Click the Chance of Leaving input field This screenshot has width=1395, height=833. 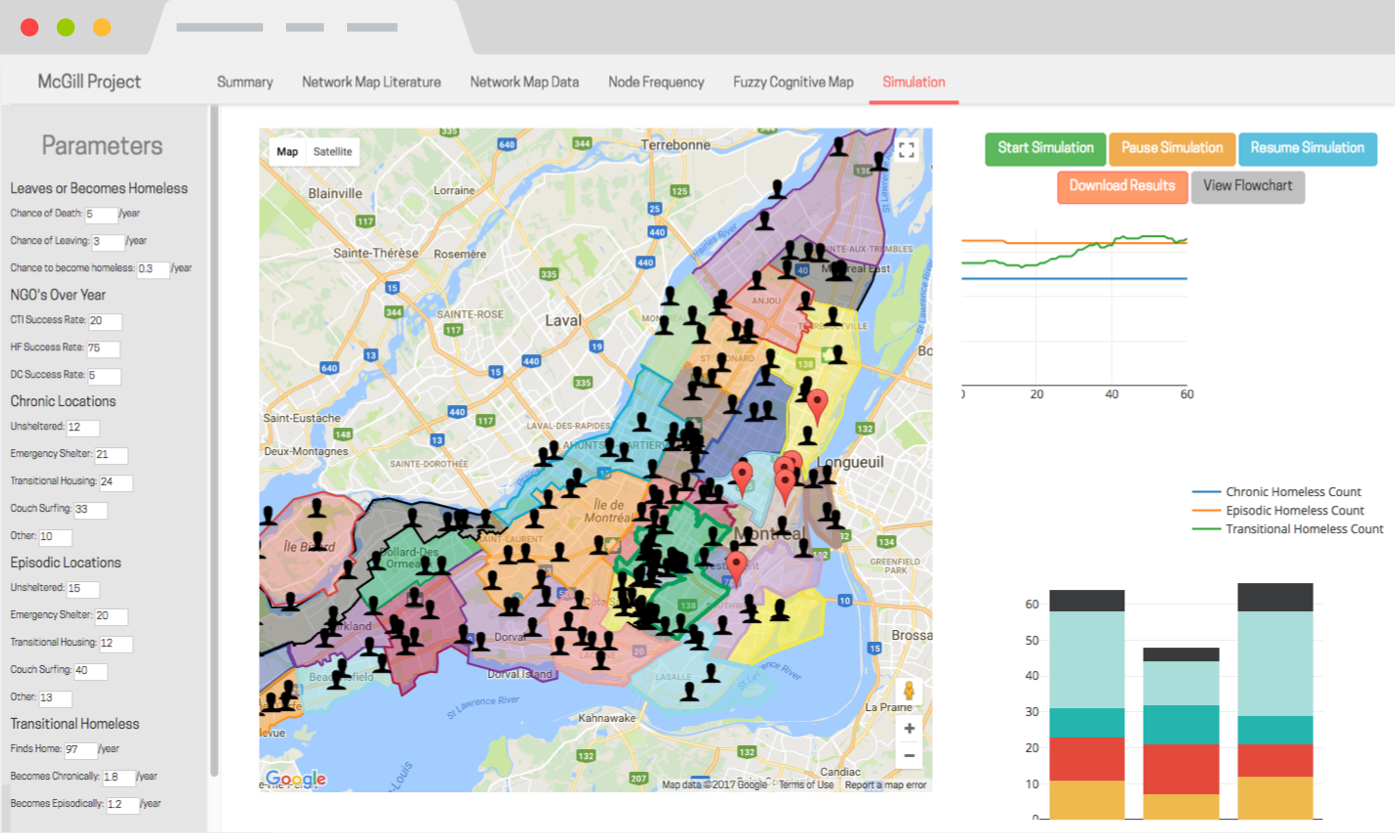[x=108, y=241]
